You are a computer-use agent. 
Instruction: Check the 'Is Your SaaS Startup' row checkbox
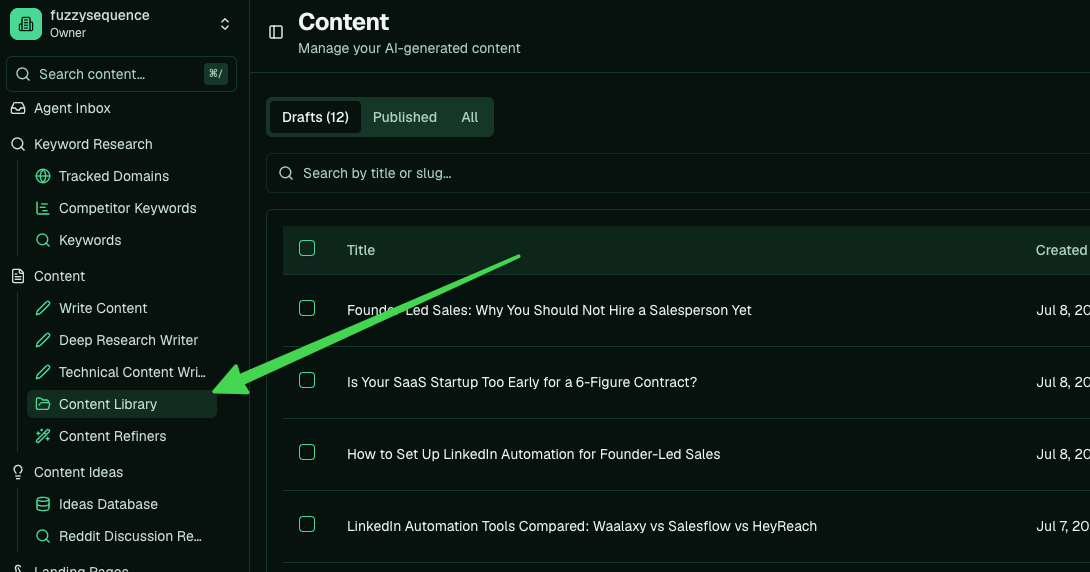[x=307, y=380]
